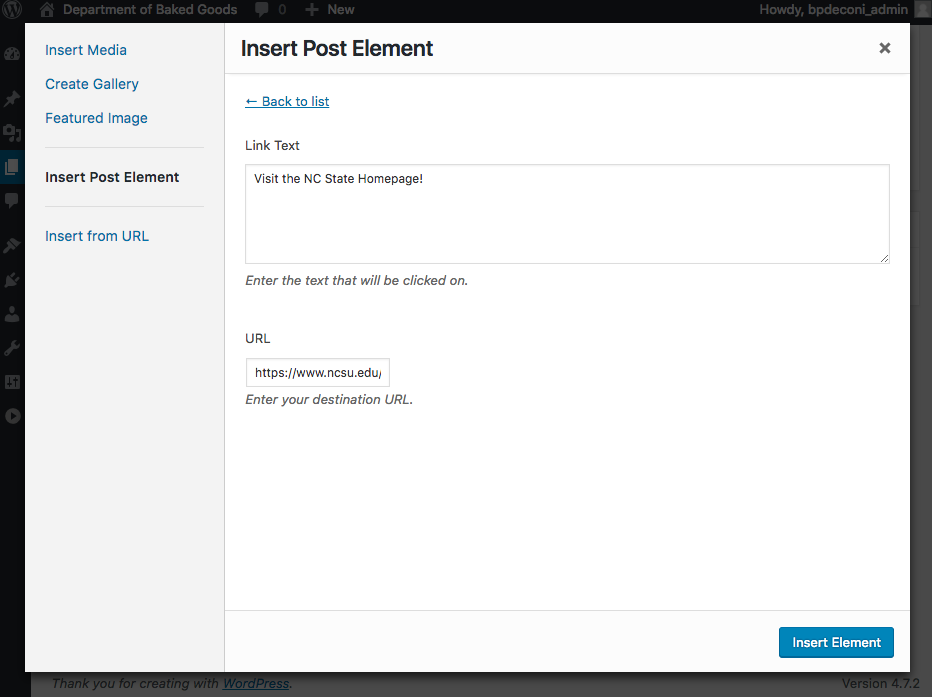Go back to list link
The width and height of the screenshot is (932, 697).
tap(287, 101)
